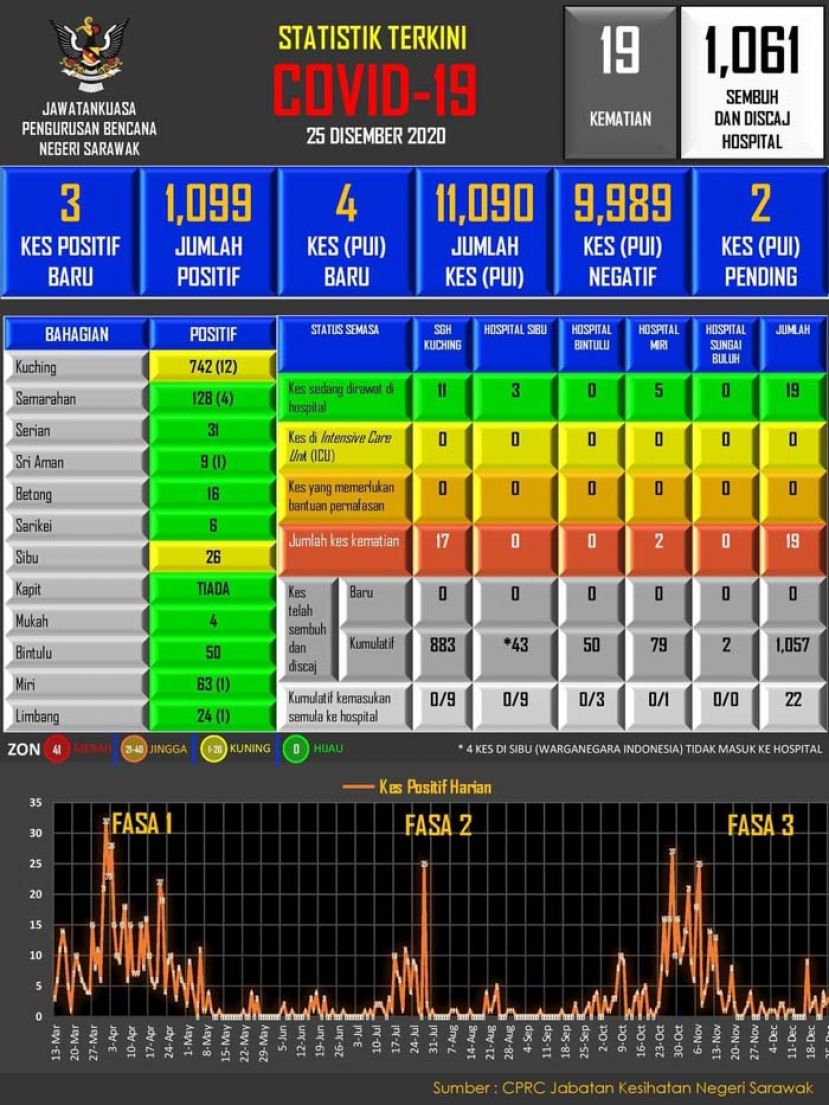The width and height of the screenshot is (829, 1105).
Task: Click the *43 Hospital Sibu cell
Action: point(515,653)
